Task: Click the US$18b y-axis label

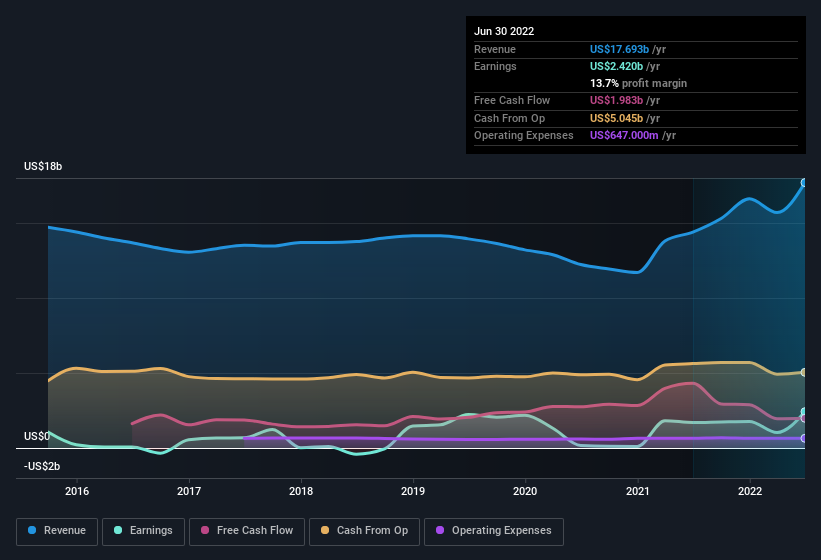Action: [x=43, y=167]
